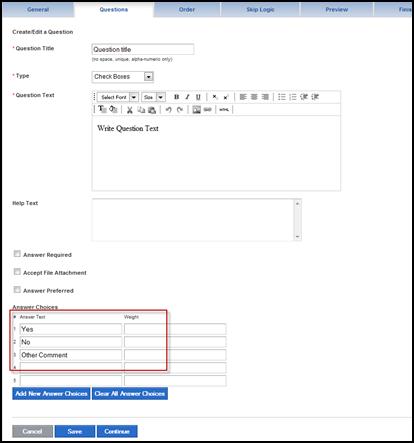This screenshot has height=443, width=414.
Task: Click the Question Title input field
Action: click(x=143, y=49)
